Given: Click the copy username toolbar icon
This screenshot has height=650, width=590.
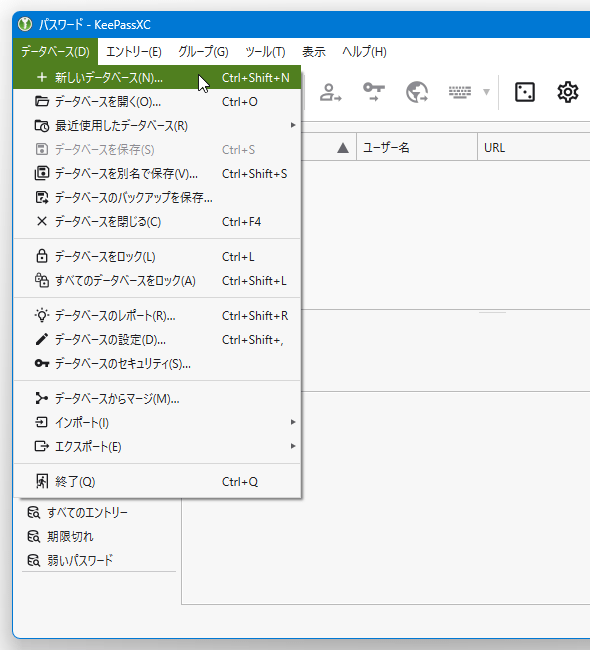Looking at the screenshot, I should 330,92.
